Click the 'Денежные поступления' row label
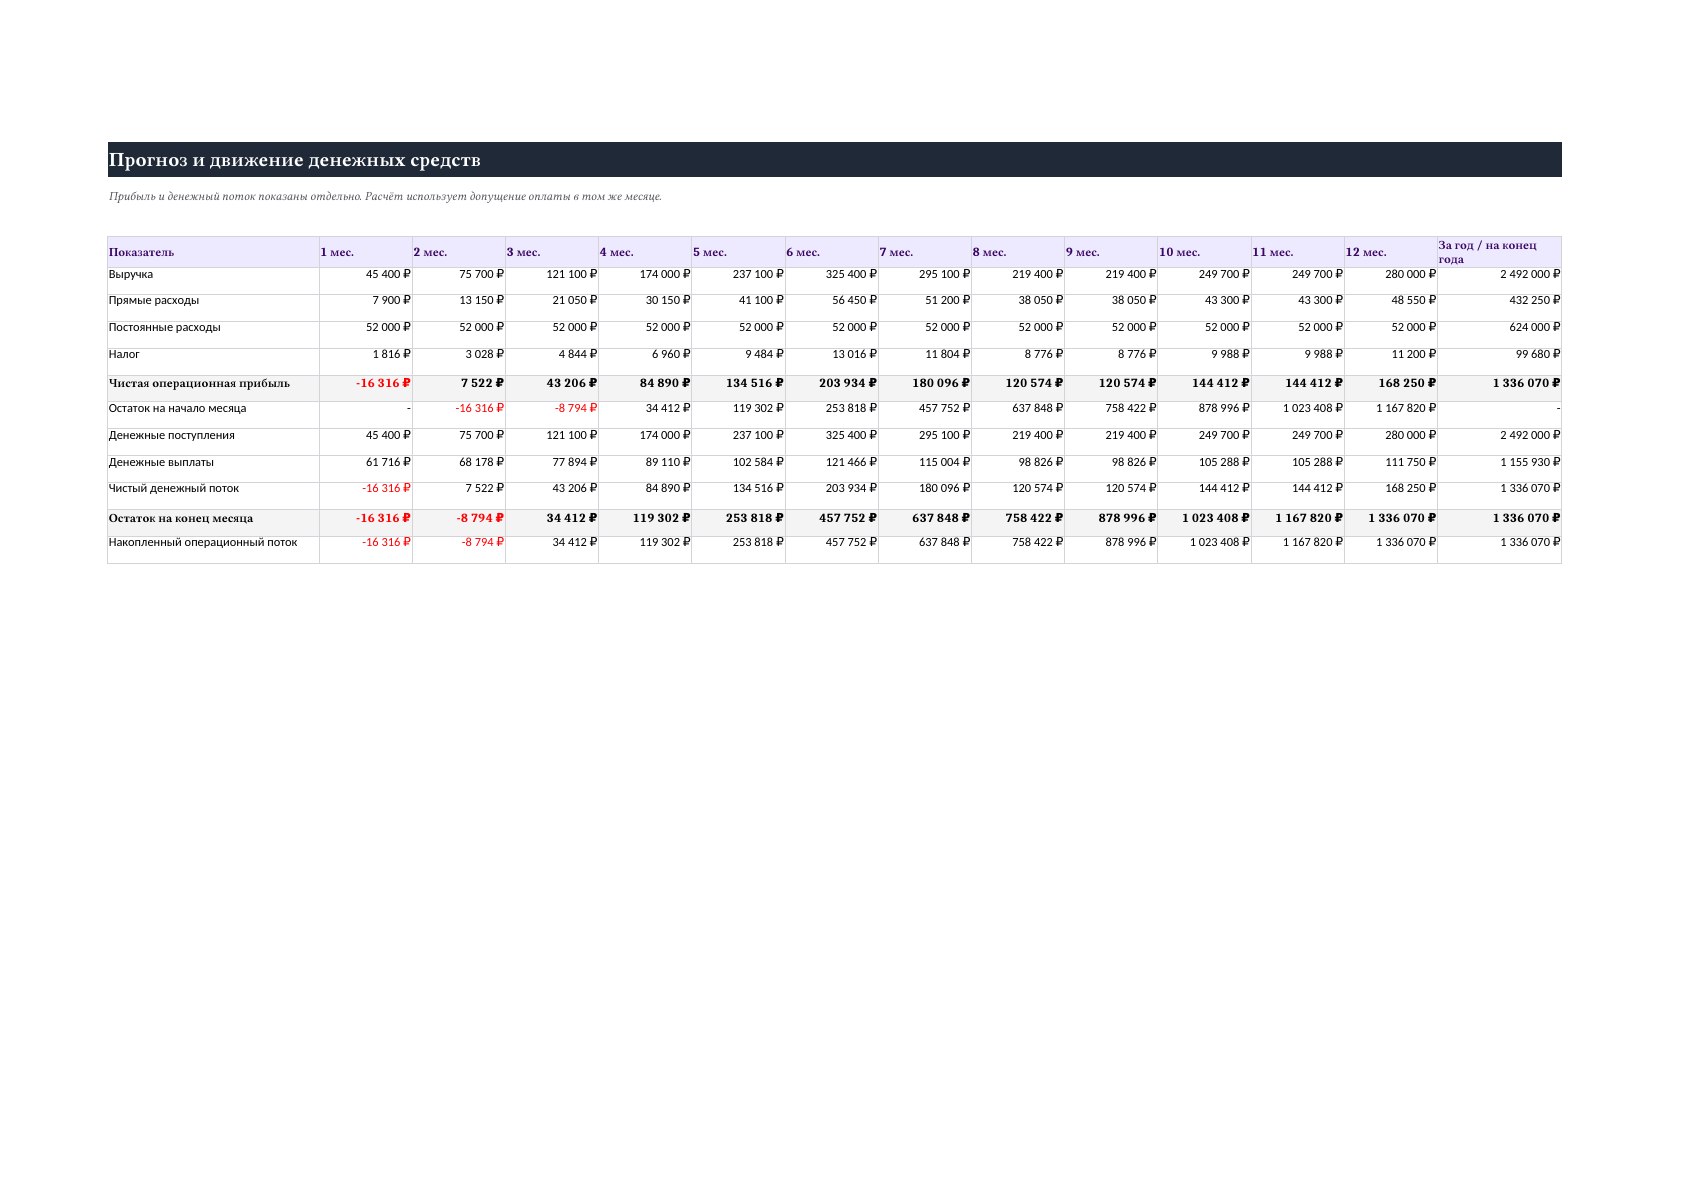1684x1191 pixels. click(172, 435)
